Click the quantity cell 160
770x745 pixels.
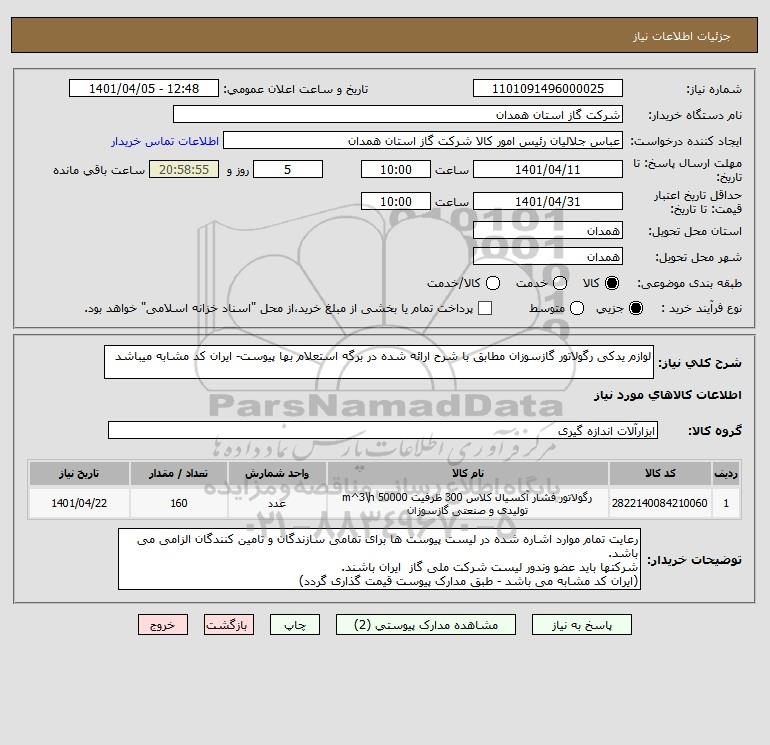pos(179,503)
